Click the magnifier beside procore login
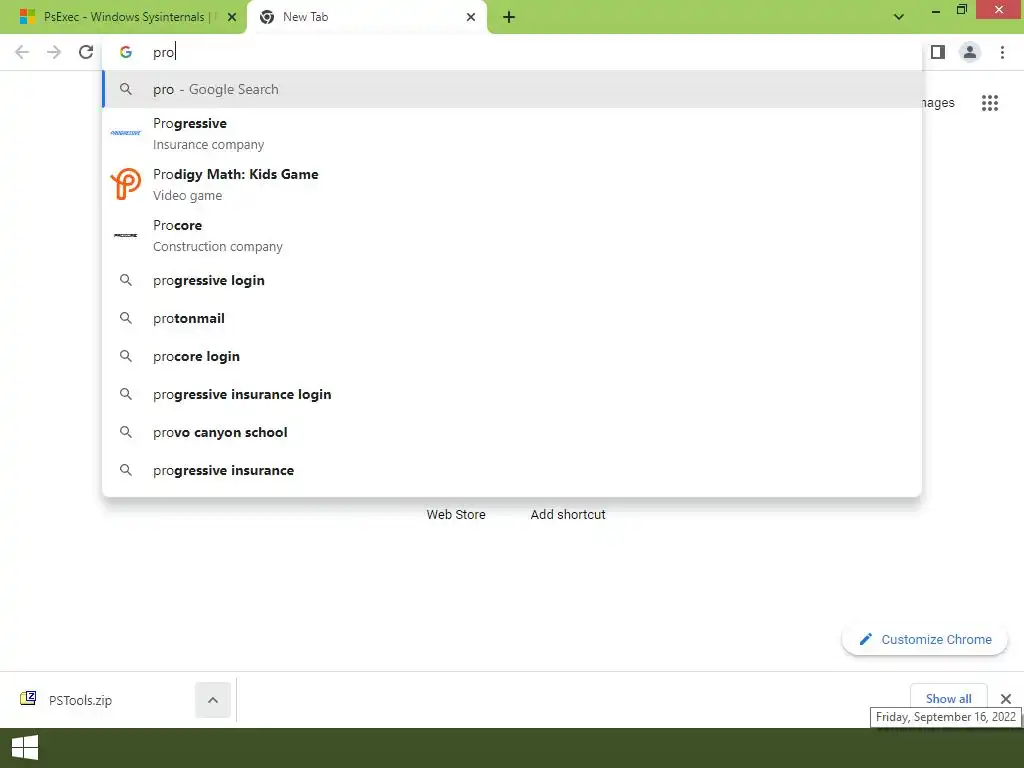1024x768 pixels. tap(126, 356)
